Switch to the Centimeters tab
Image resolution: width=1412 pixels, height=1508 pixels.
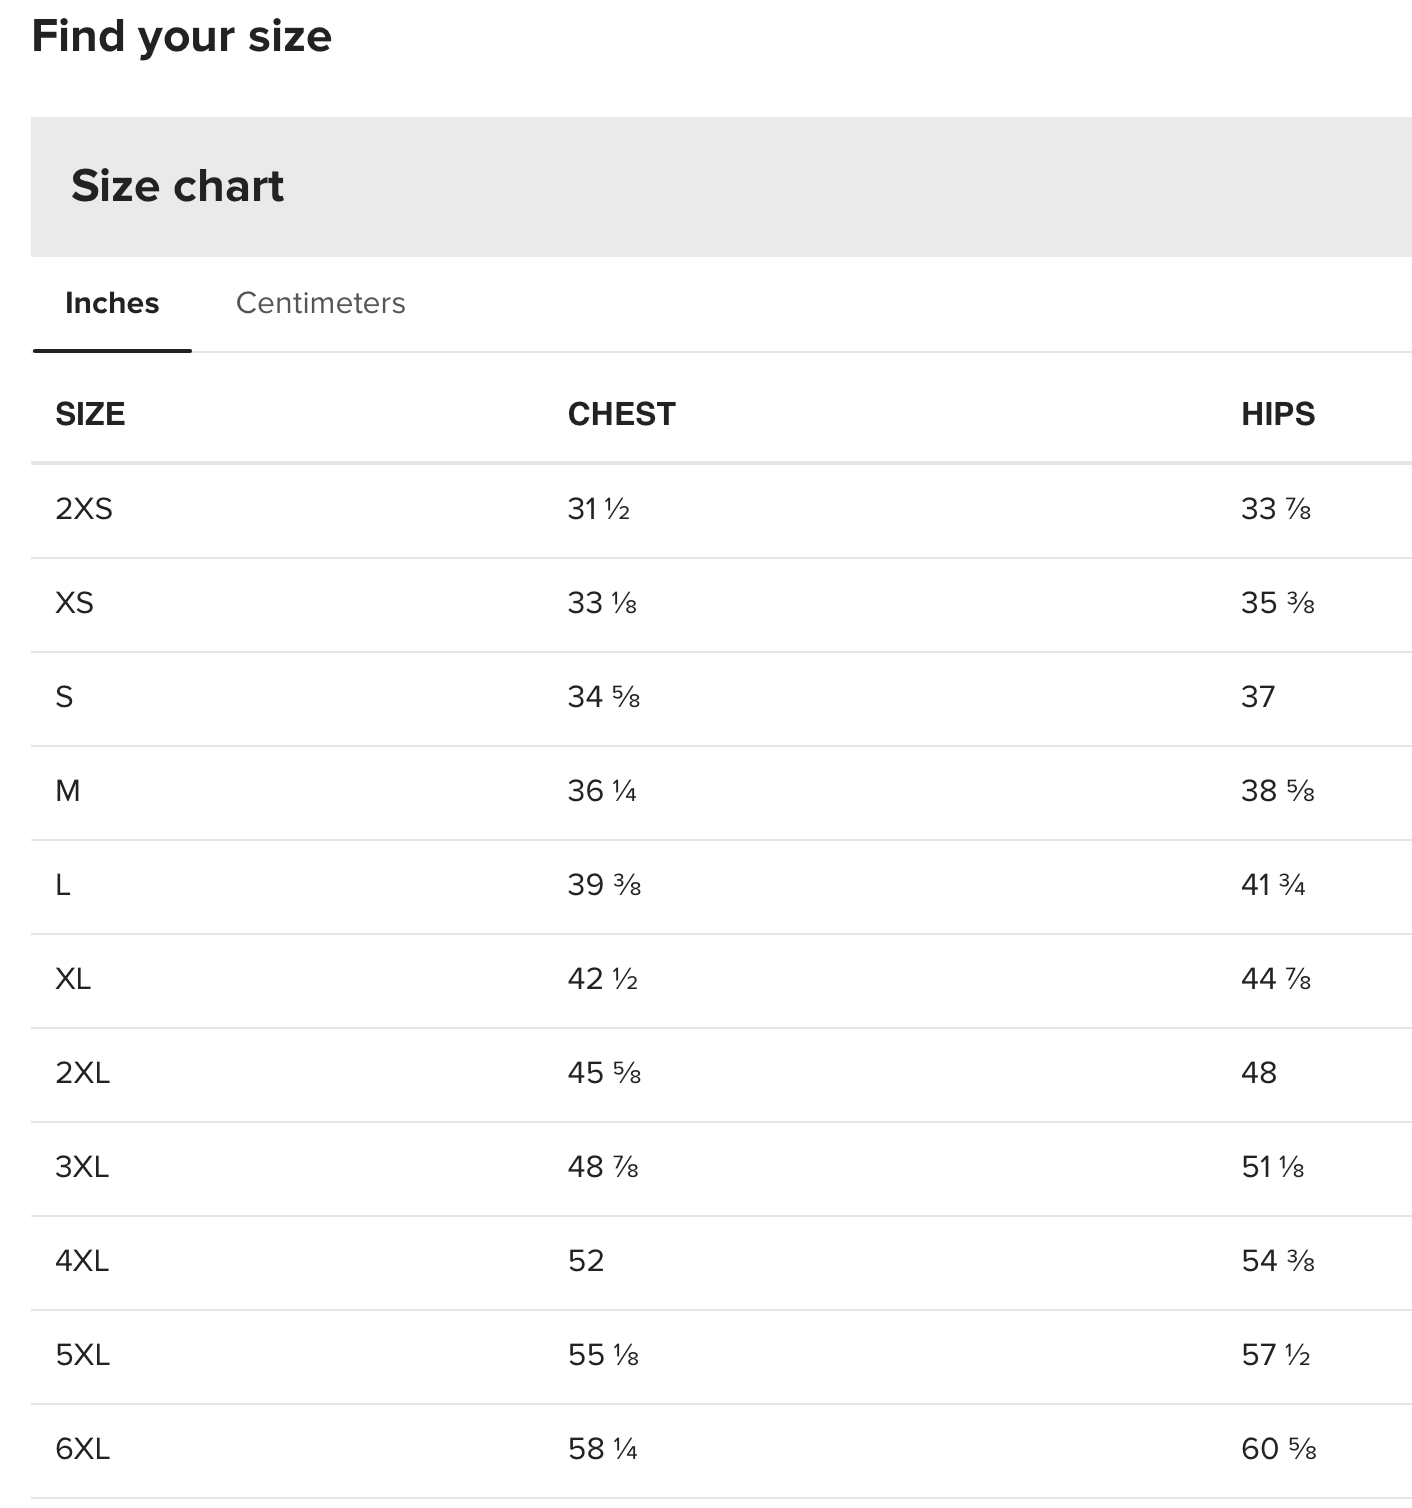pos(320,303)
